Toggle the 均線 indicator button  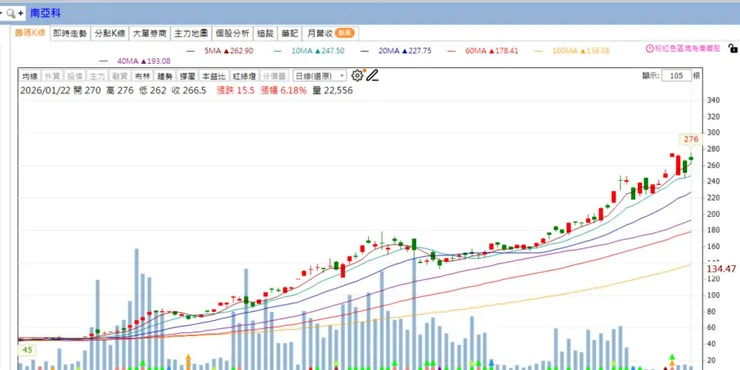point(30,76)
